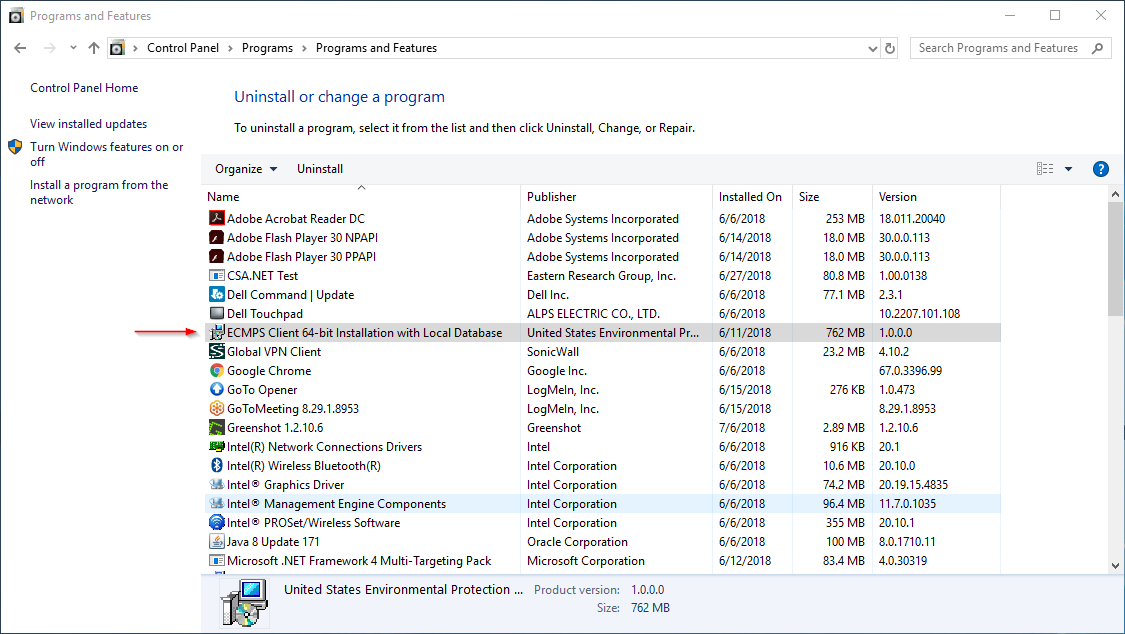Click the vertical scrollbar down arrow

(x=1115, y=566)
